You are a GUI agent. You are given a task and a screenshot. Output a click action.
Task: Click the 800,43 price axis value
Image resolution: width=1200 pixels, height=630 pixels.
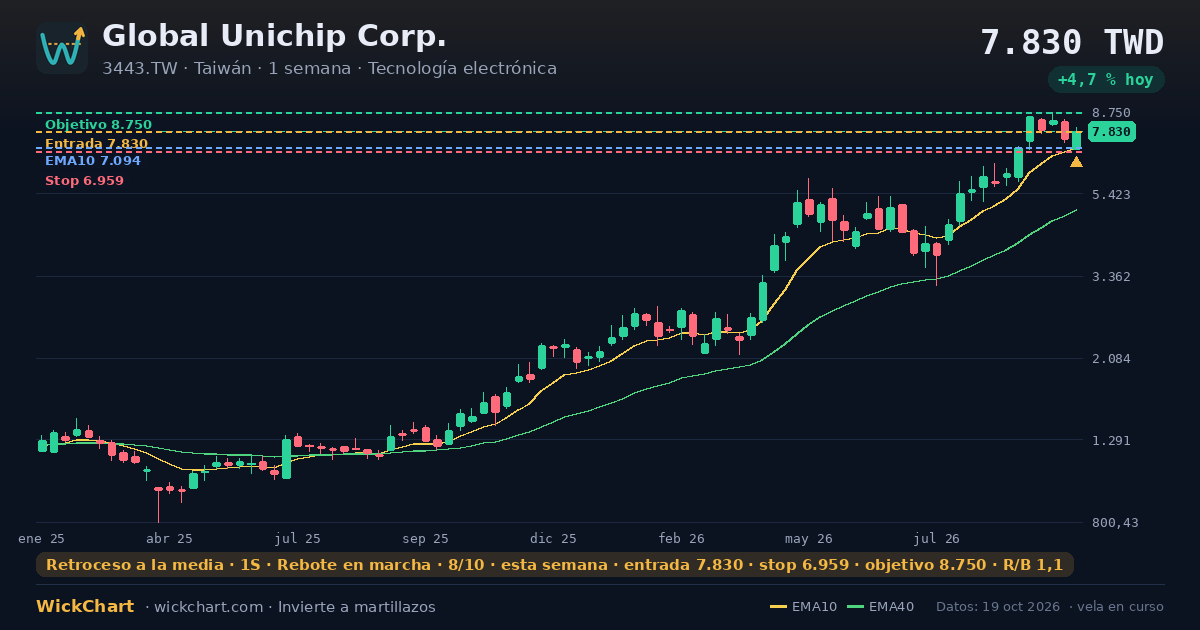pos(1114,523)
